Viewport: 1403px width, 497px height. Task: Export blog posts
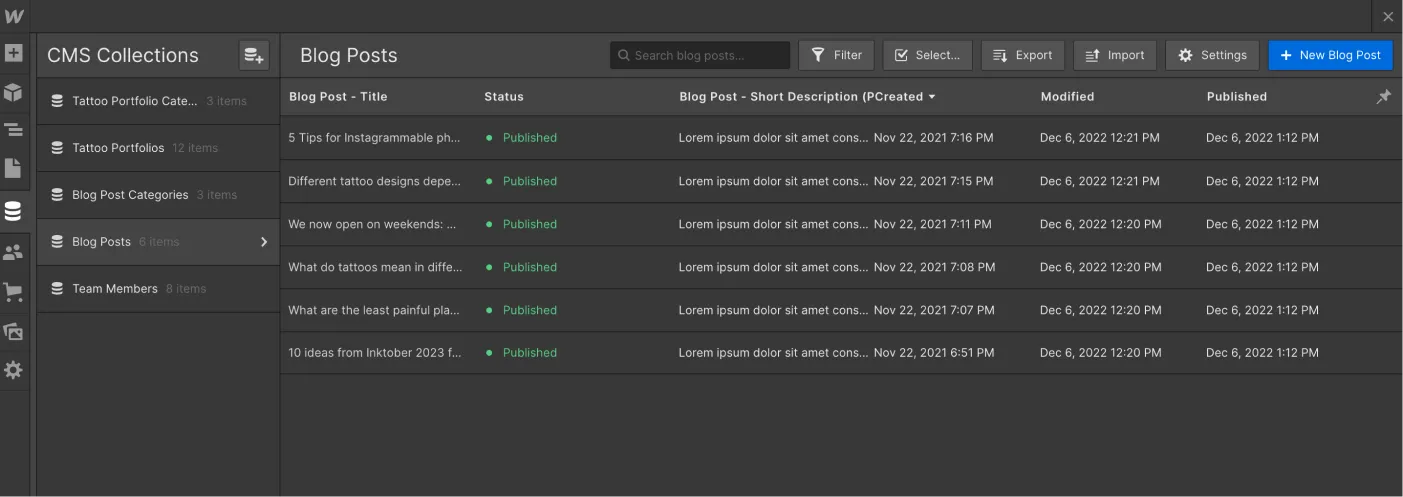click(x=1022, y=55)
